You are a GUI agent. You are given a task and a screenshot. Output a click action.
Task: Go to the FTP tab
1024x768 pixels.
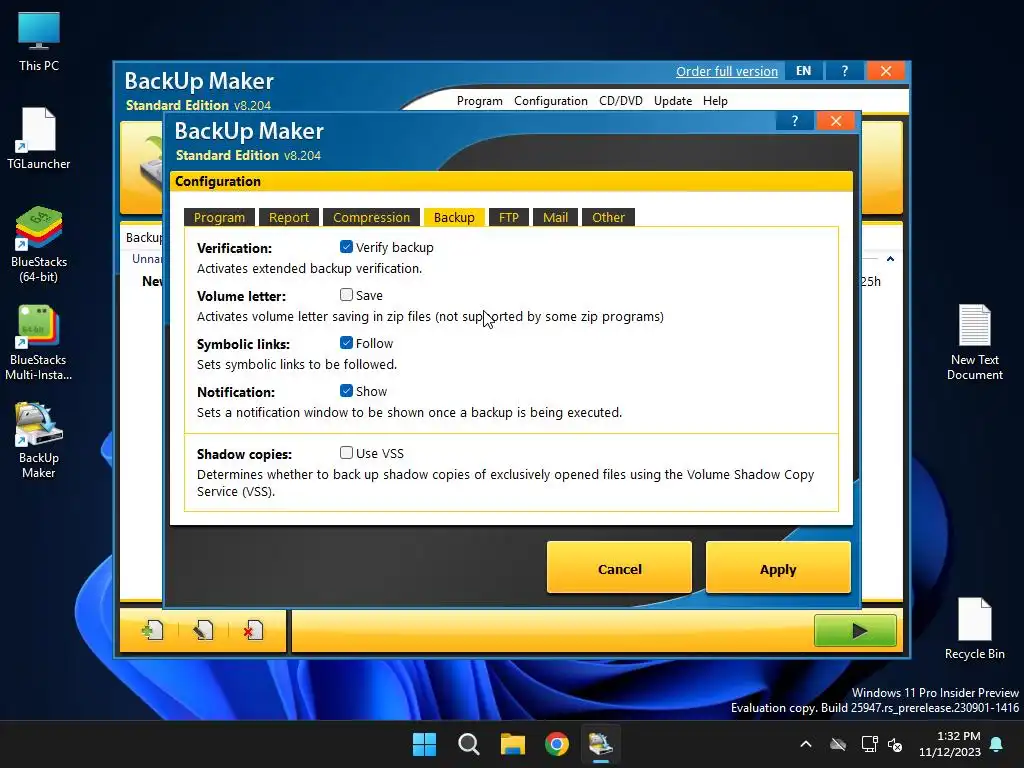[x=509, y=217]
